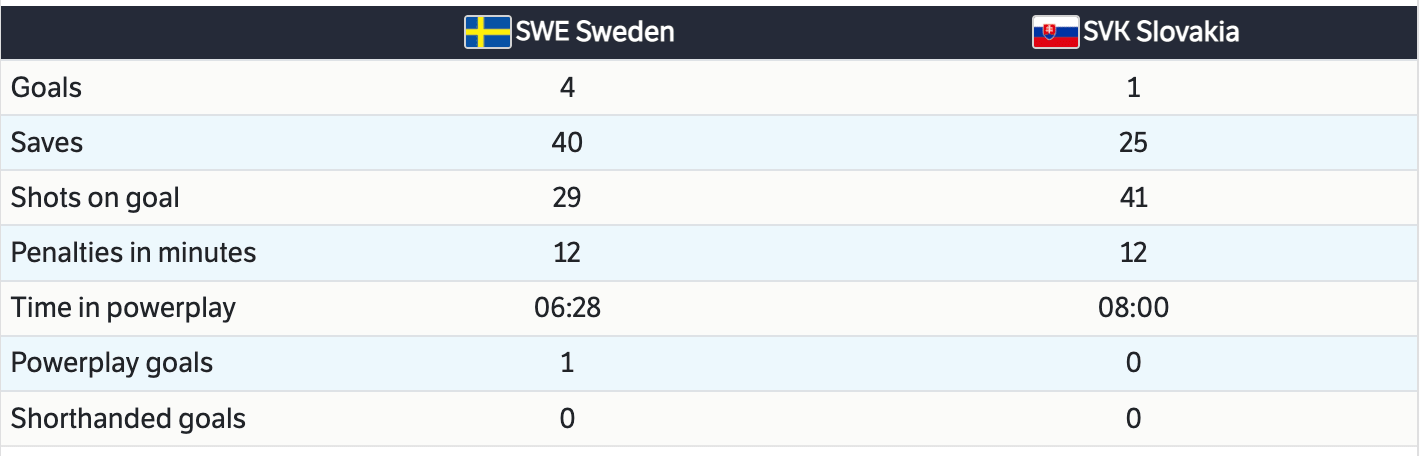1420x456 pixels.
Task: Click Sweden's penalties in minutes value
Action: (x=567, y=252)
